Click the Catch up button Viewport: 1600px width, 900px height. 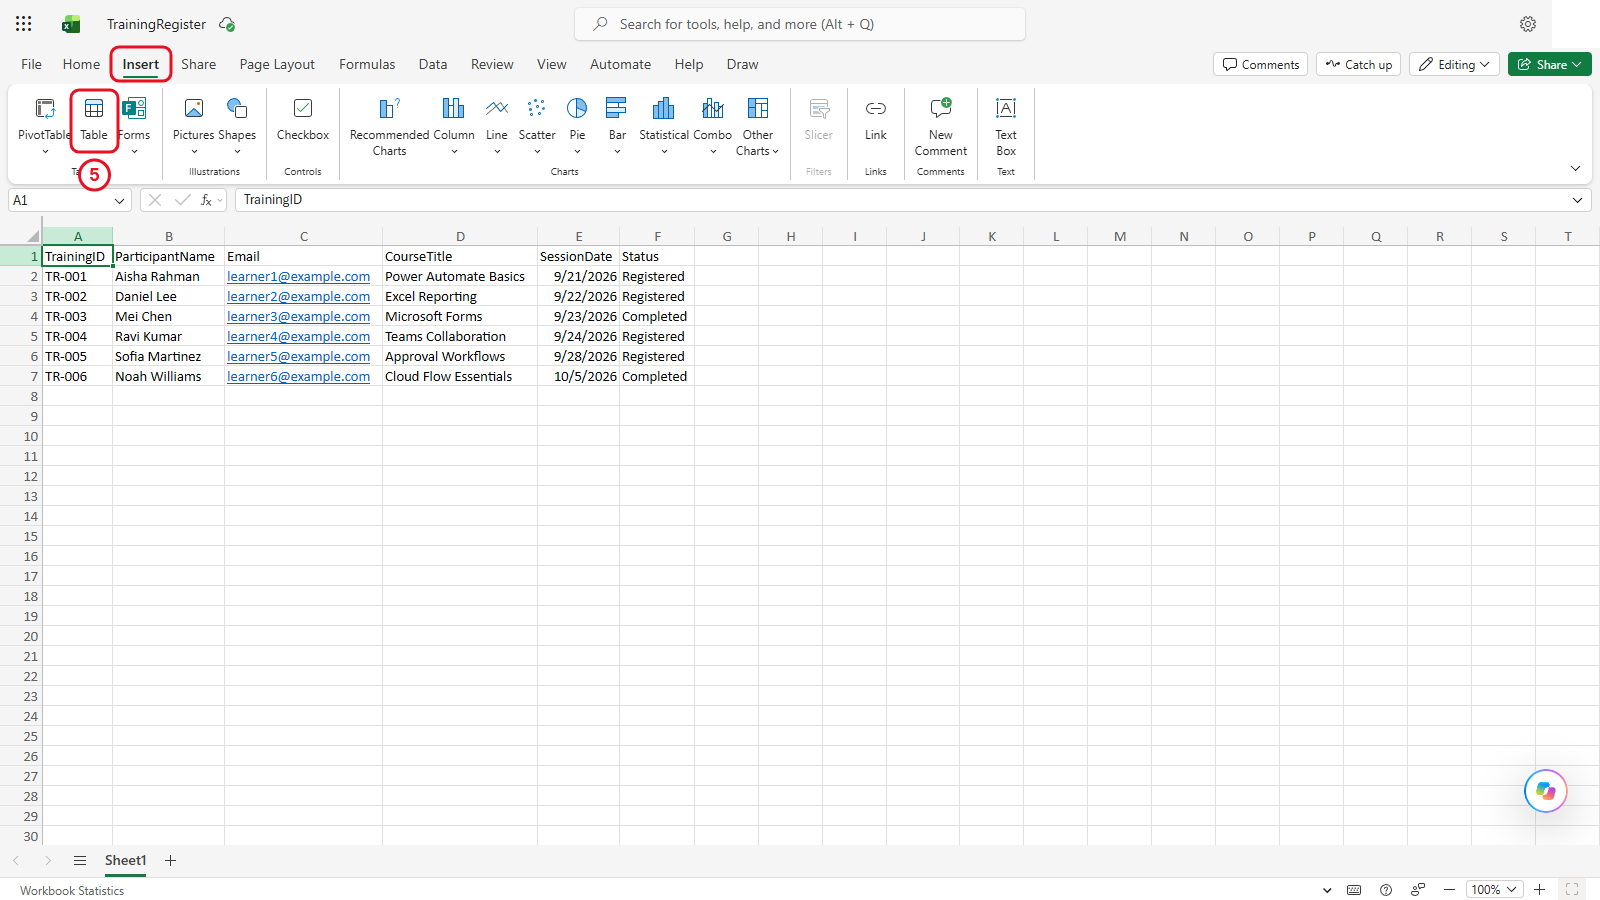coord(1359,64)
